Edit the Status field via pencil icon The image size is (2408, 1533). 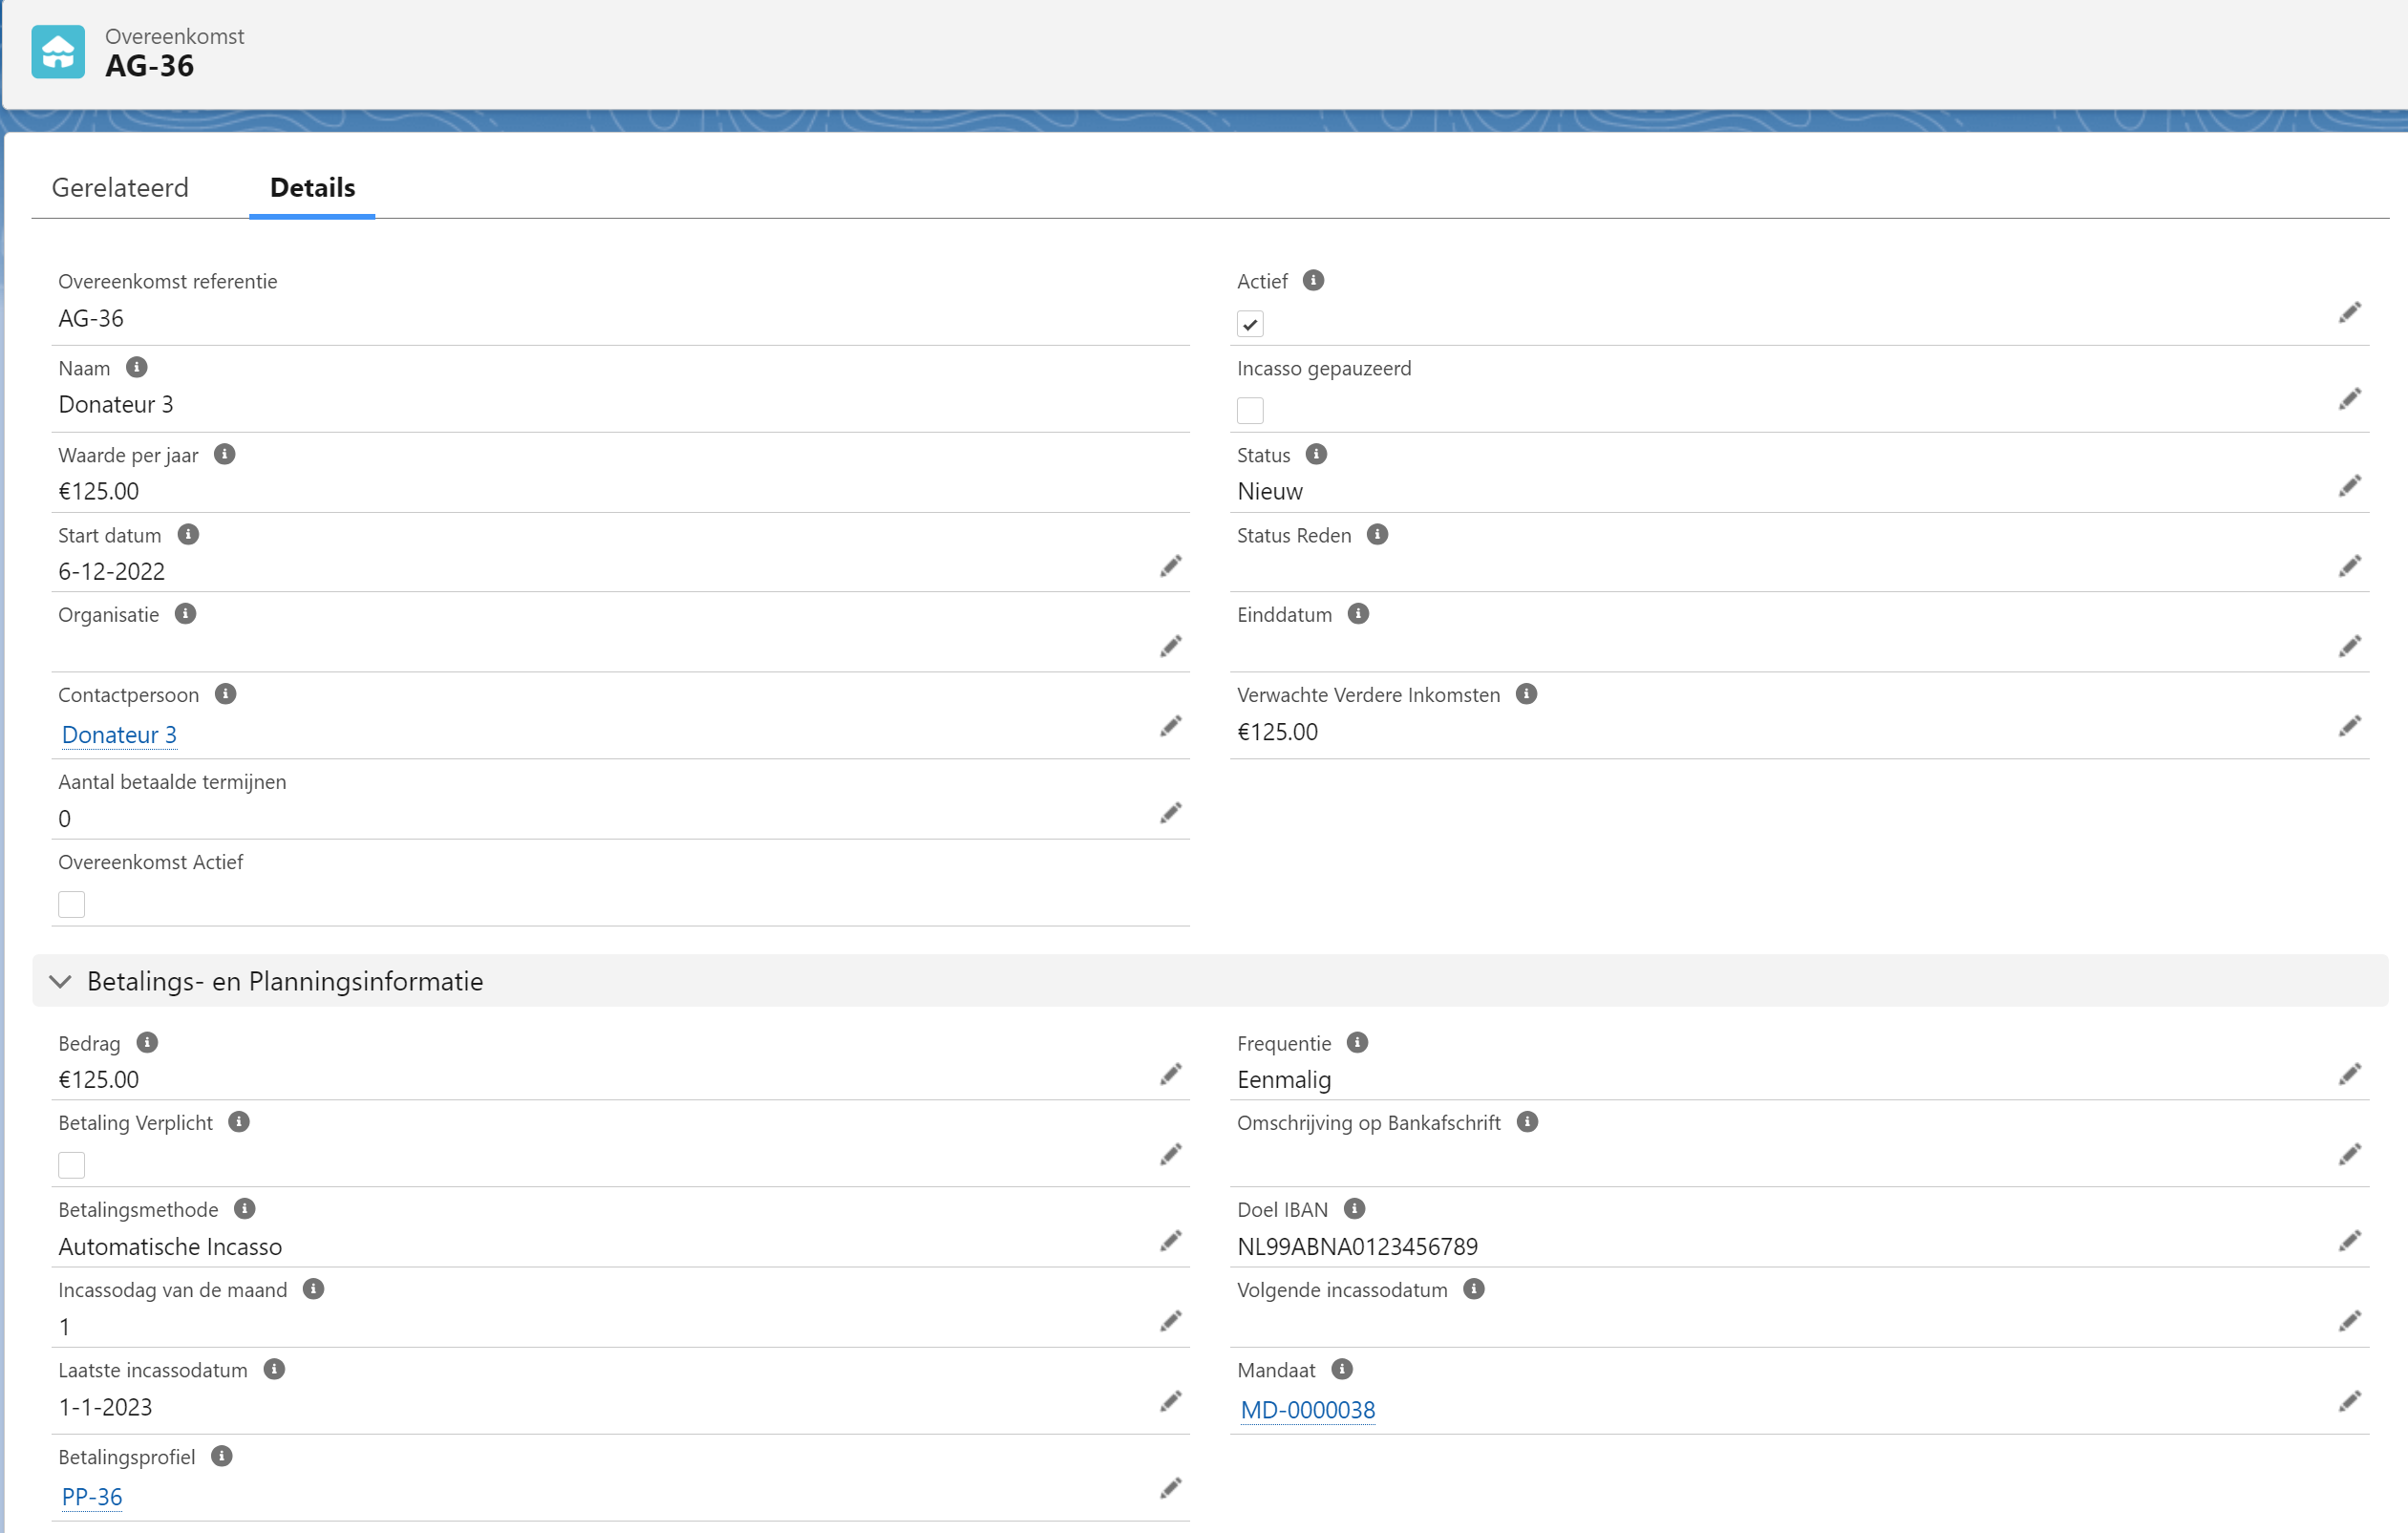click(2349, 486)
